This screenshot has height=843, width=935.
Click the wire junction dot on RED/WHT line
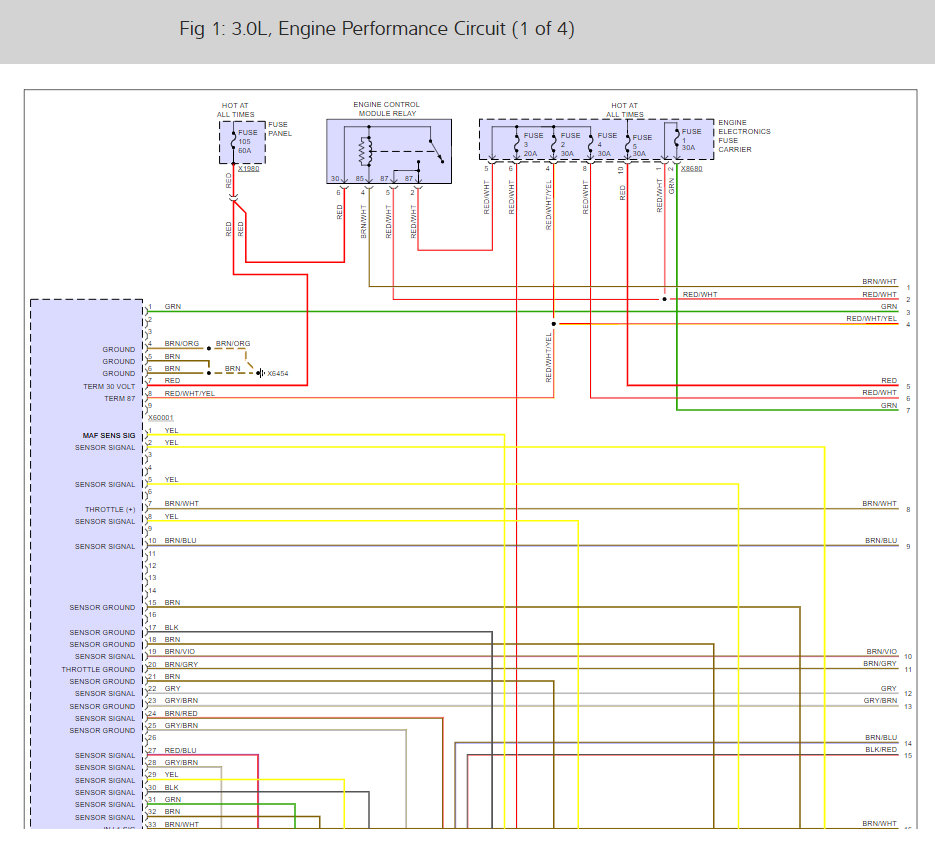pyautogui.click(x=664, y=298)
